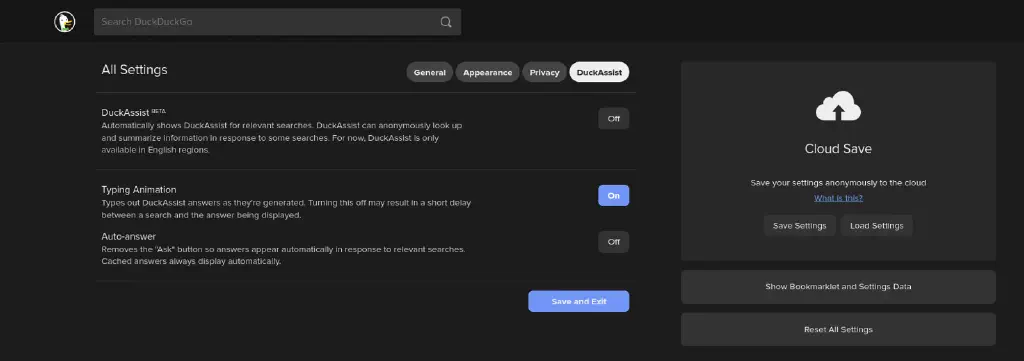This screenshot has width=1024, height=361.
Task: Toggle the DuckAssist beta Off switch
Action: pos(614,119)
